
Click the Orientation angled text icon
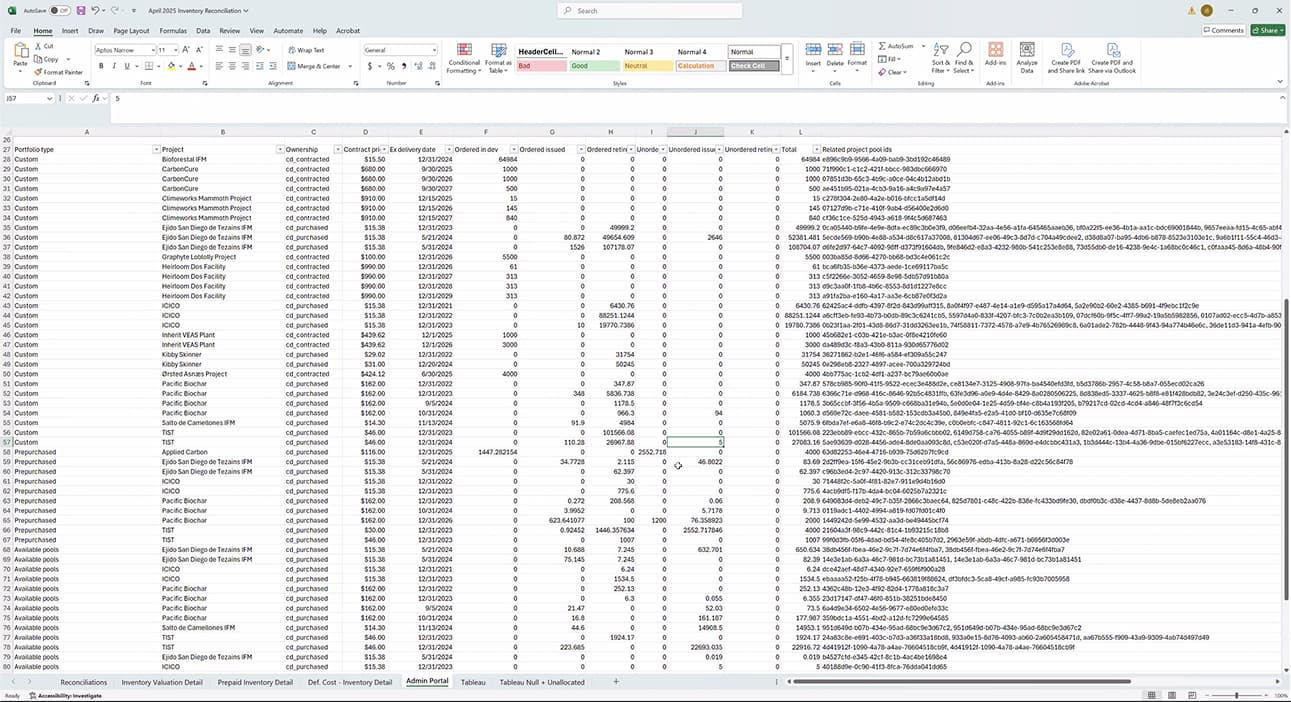click(x=261, y=50)
